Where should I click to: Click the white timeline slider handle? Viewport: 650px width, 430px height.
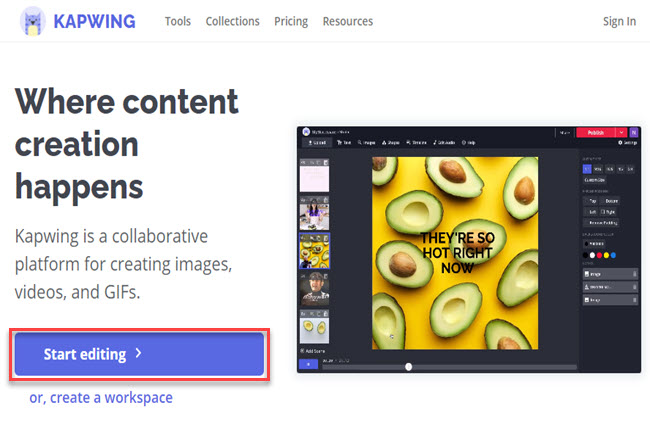408,367
